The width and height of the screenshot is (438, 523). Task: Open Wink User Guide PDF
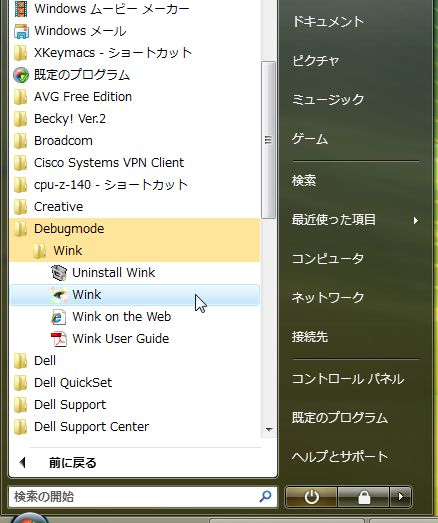(135, 339)
